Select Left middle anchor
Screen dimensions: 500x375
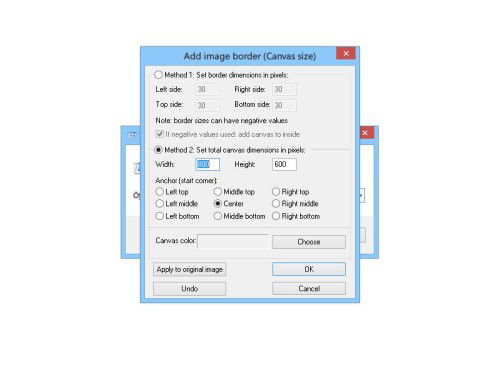(x=160, y=203)
